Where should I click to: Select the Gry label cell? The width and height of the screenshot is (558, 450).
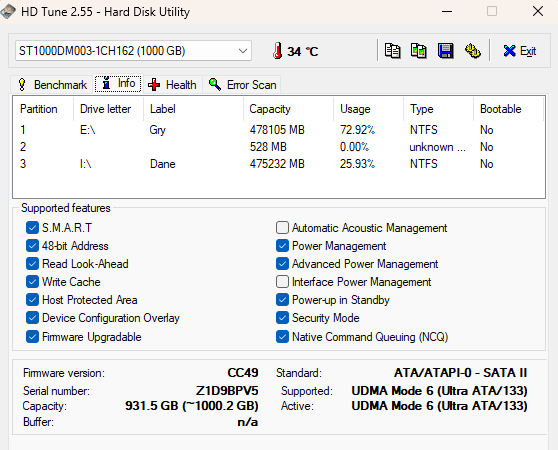tap(158, 130)
